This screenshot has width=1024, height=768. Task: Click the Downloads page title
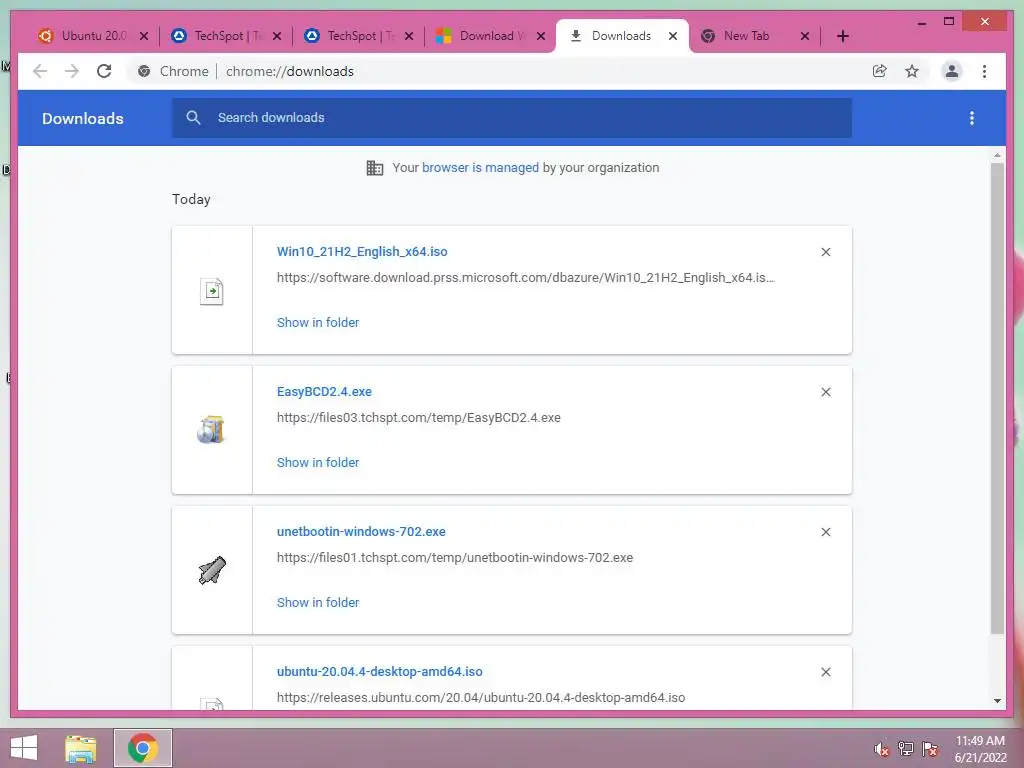pos(83,118)
